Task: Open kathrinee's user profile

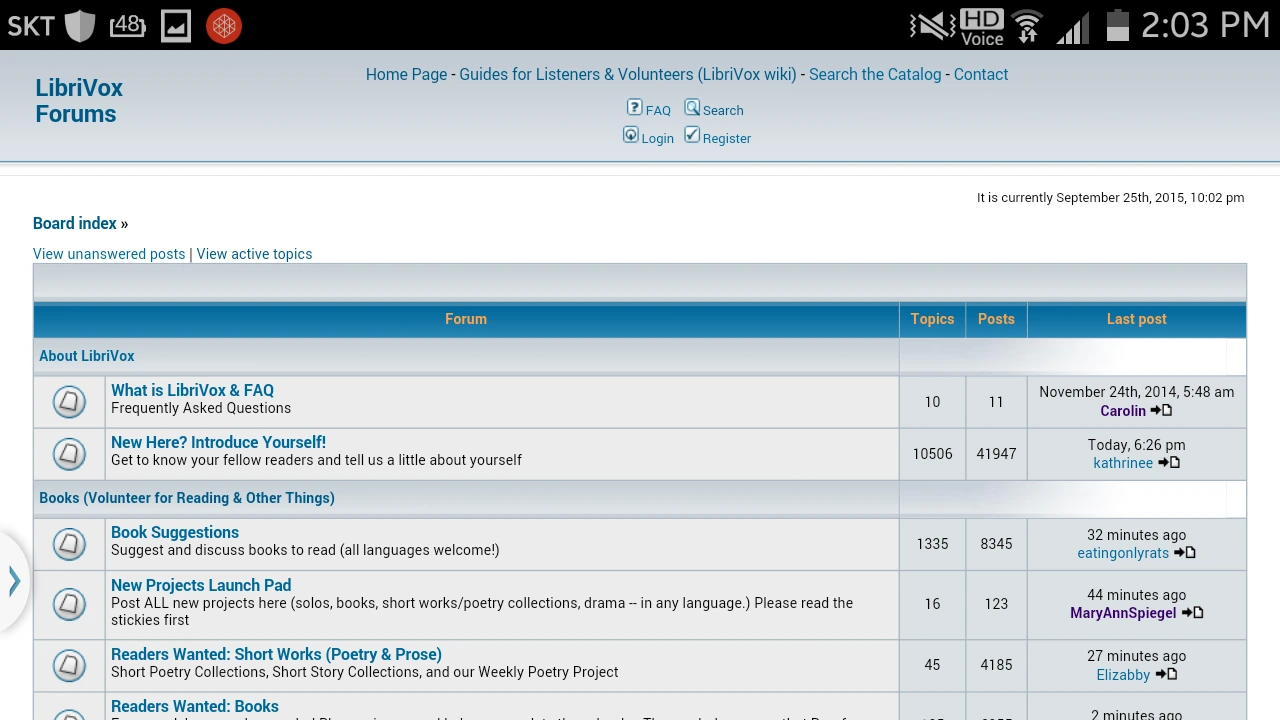Action: tap(1123, 463)
